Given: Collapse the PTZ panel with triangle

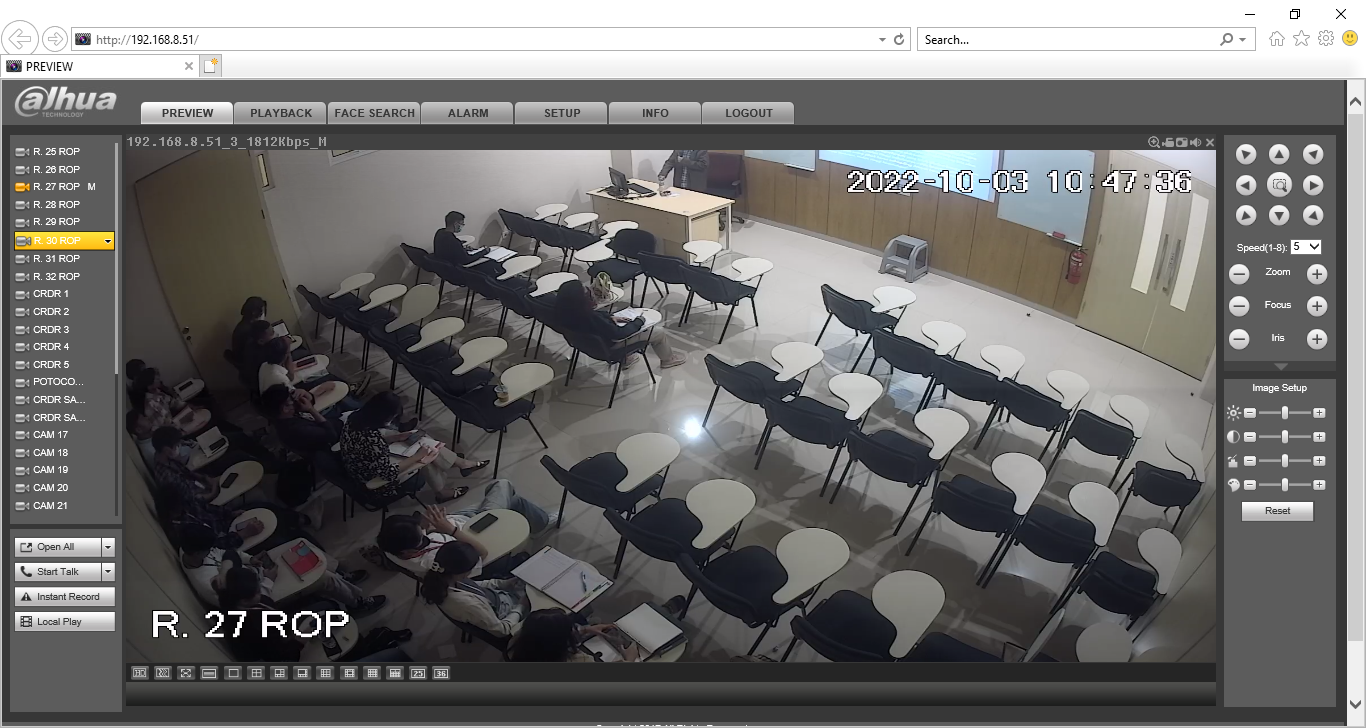Looking at the screenshot, I should pyautogui.click(x=1280, y=368).
